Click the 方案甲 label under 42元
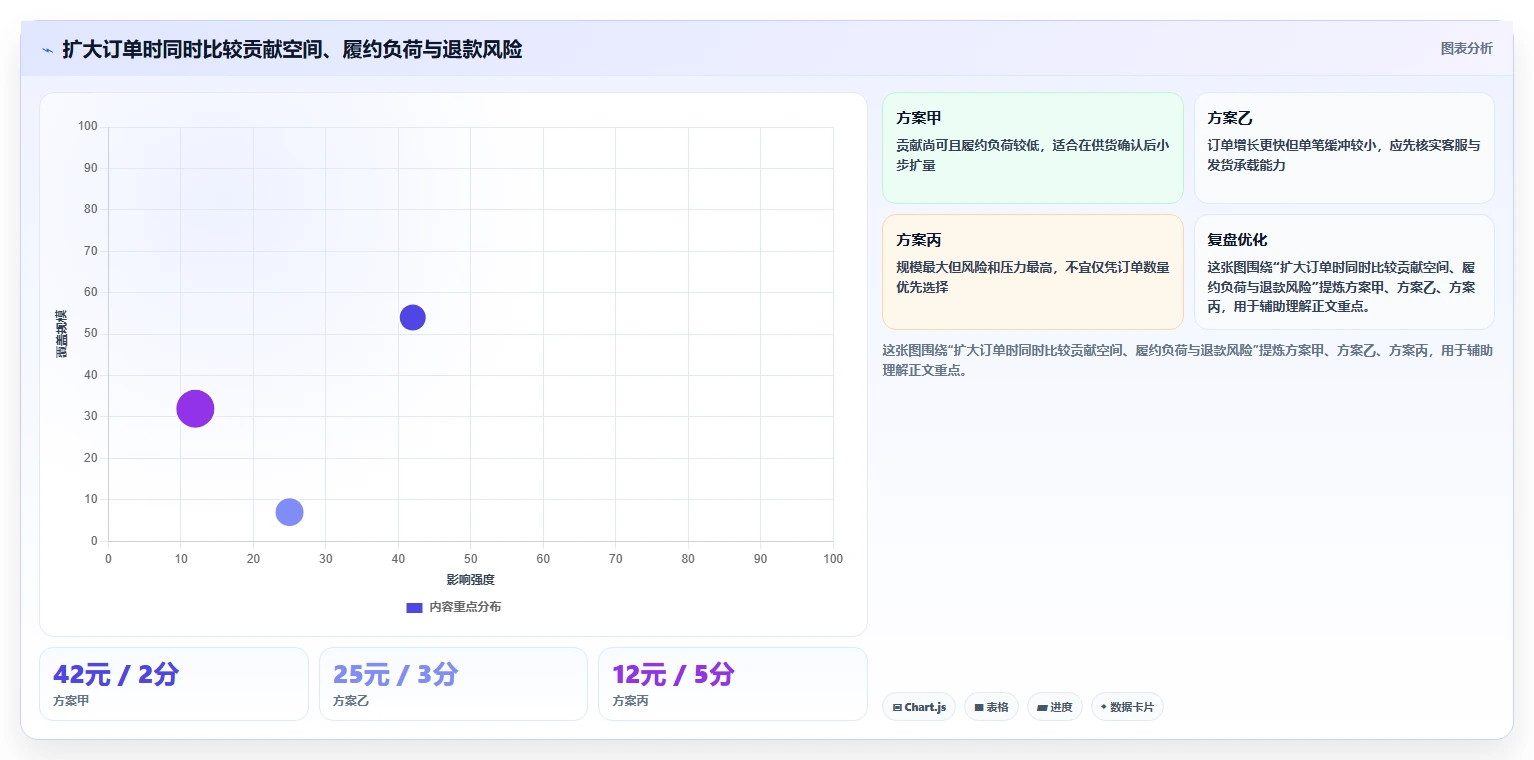The height and width of the screenshot is (760, 1534). click(71, 701)
